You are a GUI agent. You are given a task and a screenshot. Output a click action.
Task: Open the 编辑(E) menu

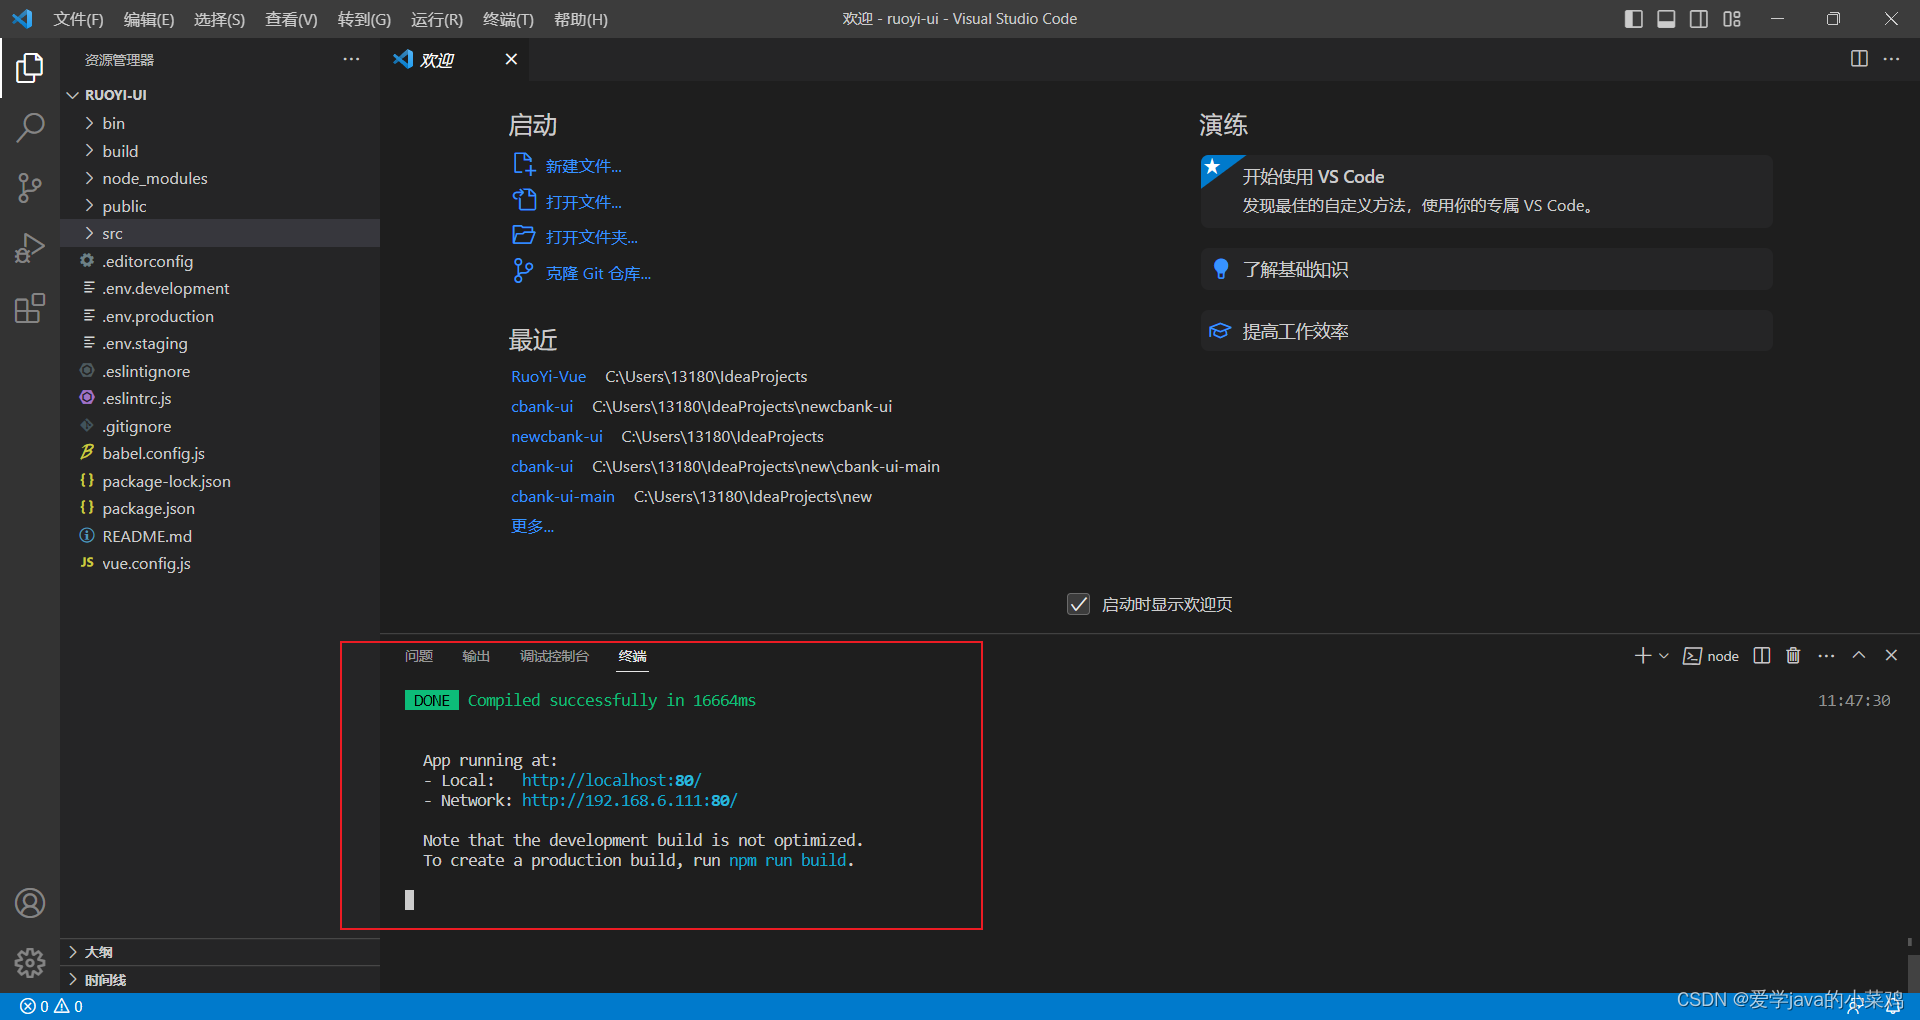149,19
